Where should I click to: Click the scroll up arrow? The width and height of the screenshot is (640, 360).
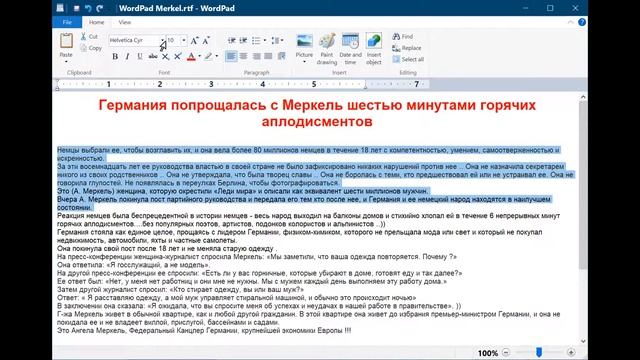coord(583,97)
